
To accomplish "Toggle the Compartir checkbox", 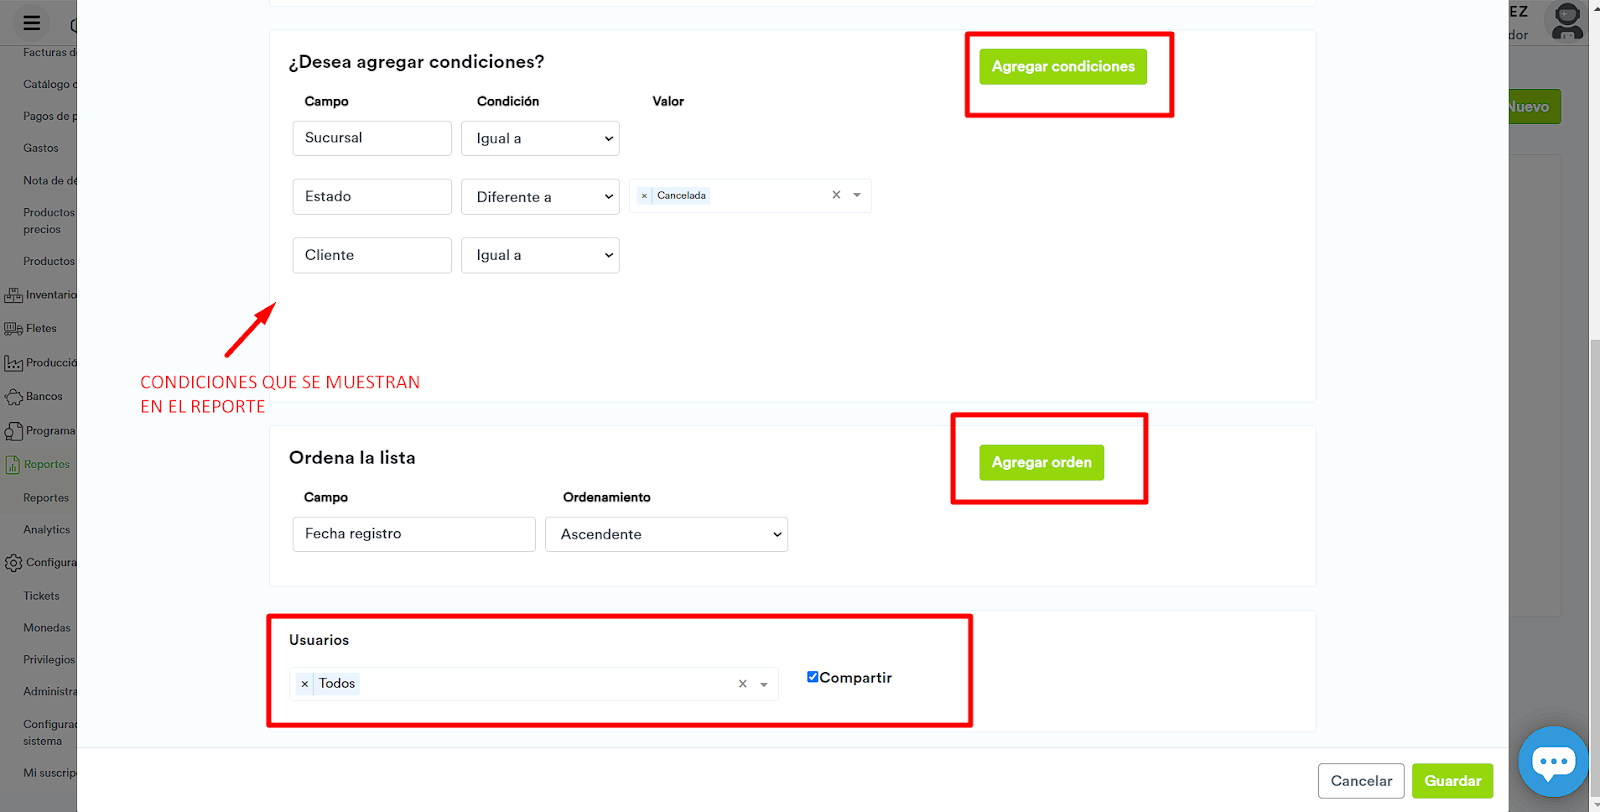I will (813, 677).
